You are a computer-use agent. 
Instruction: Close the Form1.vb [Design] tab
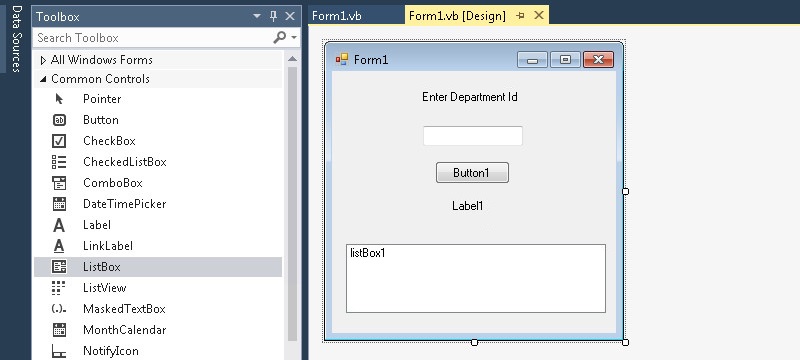tap(538, 16)
